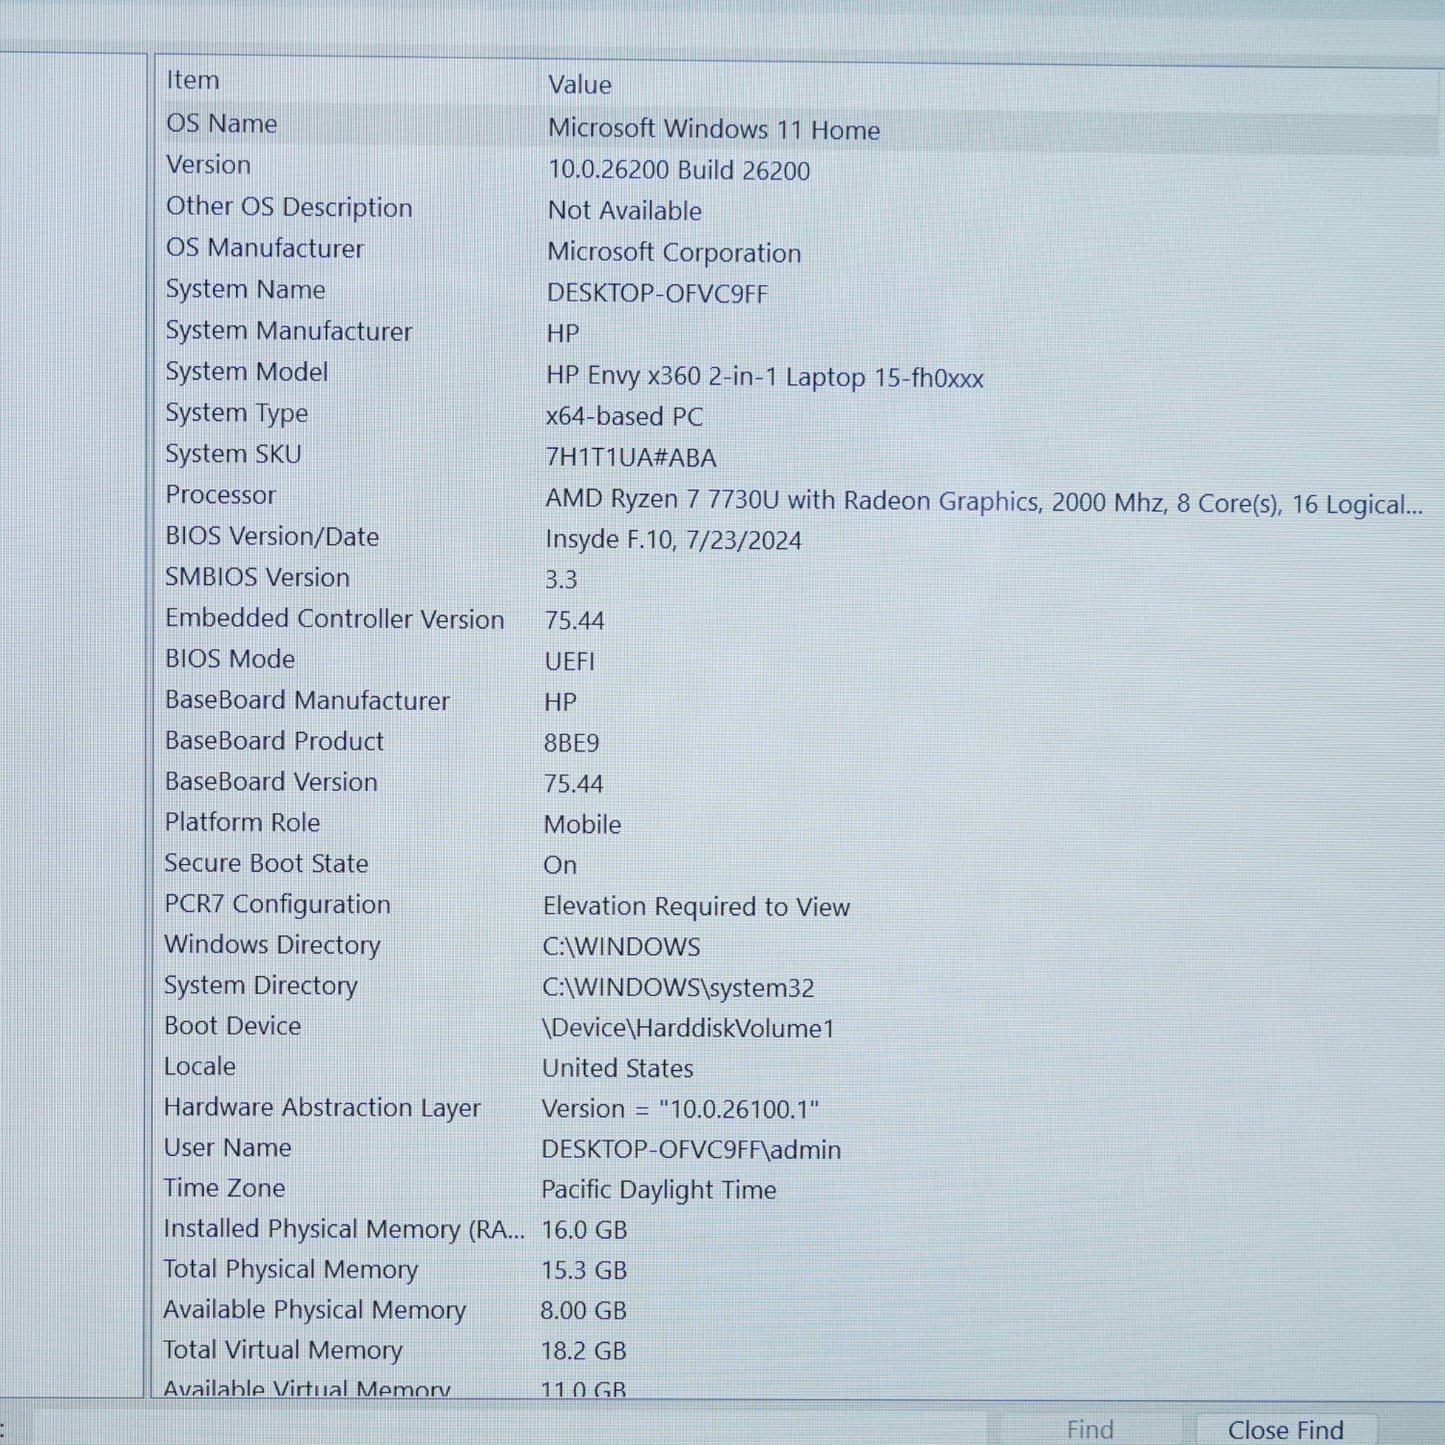The height and width of the screenshot is (1445, 1445).
Task: Select the "16.0 GB" installed memory value
Action: click(584, 1230)
